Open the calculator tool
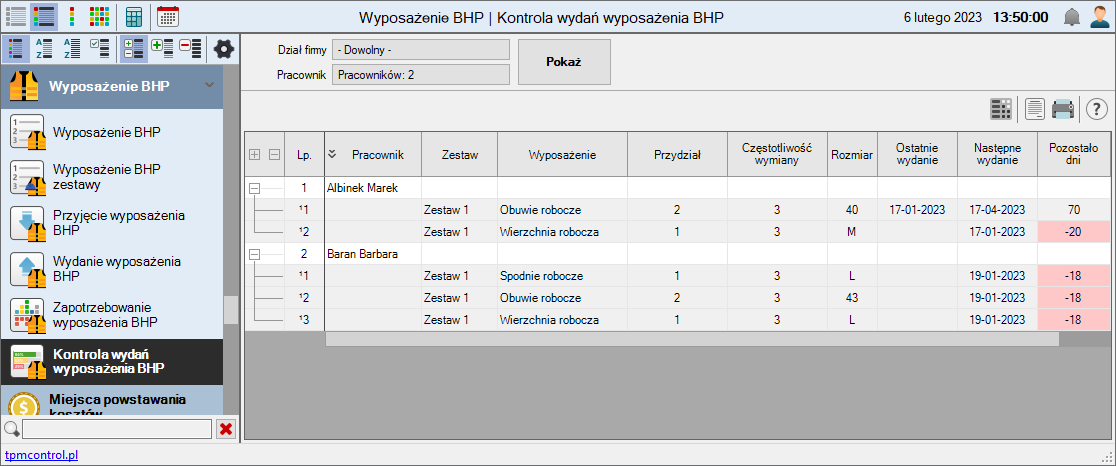 coord(133,16)
